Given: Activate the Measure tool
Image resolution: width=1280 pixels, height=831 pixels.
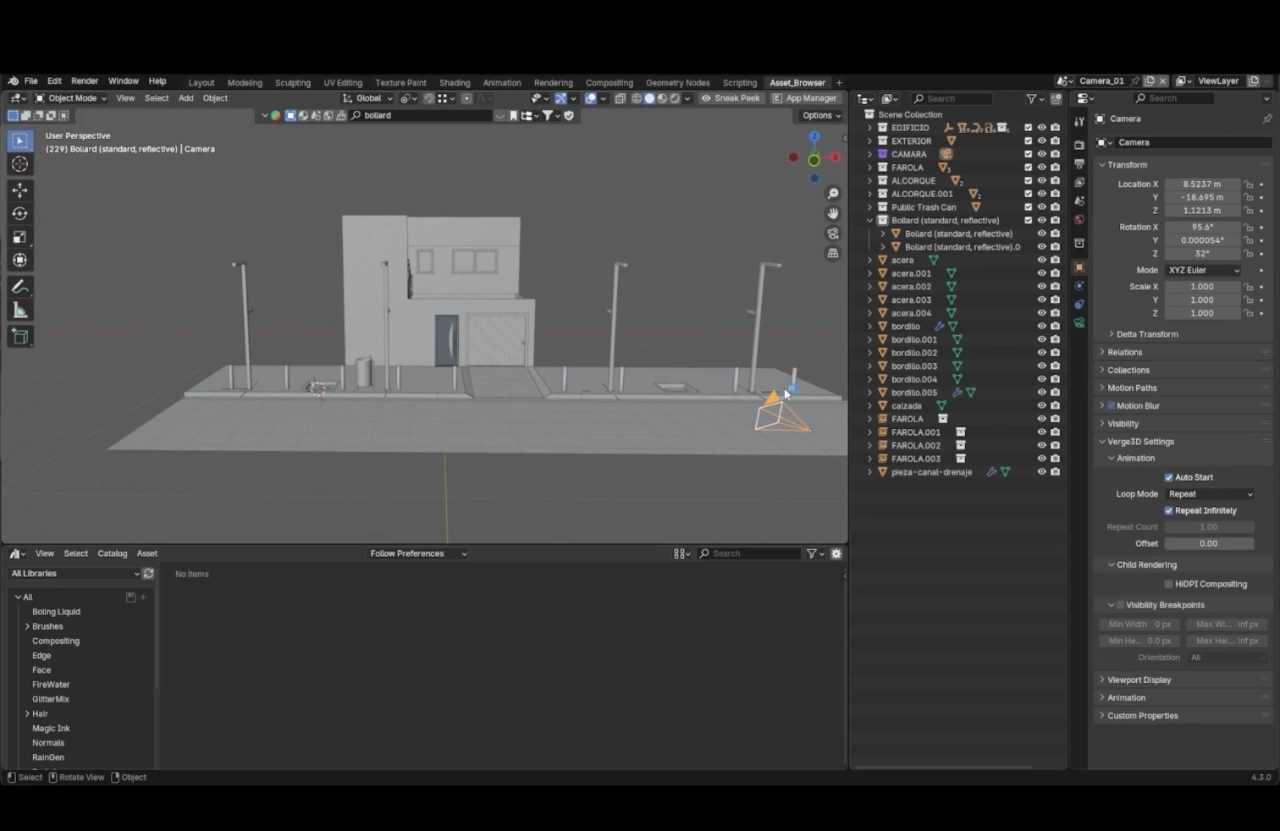Looking at the screenshot, I should click(20, 311).
